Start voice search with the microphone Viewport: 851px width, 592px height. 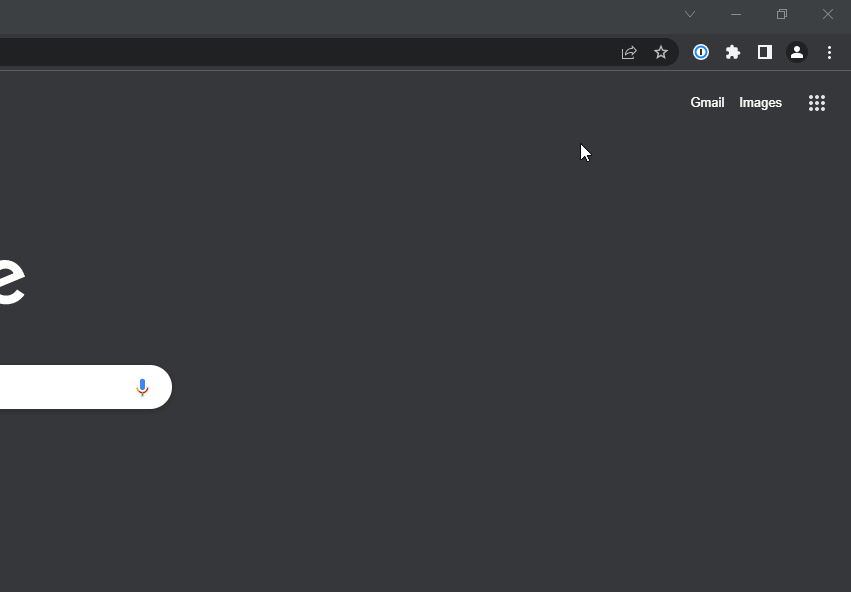point(142,387)
